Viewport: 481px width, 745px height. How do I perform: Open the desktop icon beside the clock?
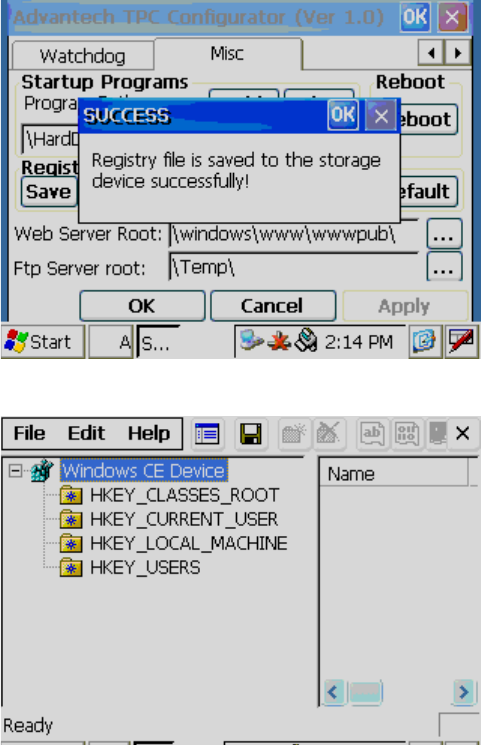click(x=424, y=341)
